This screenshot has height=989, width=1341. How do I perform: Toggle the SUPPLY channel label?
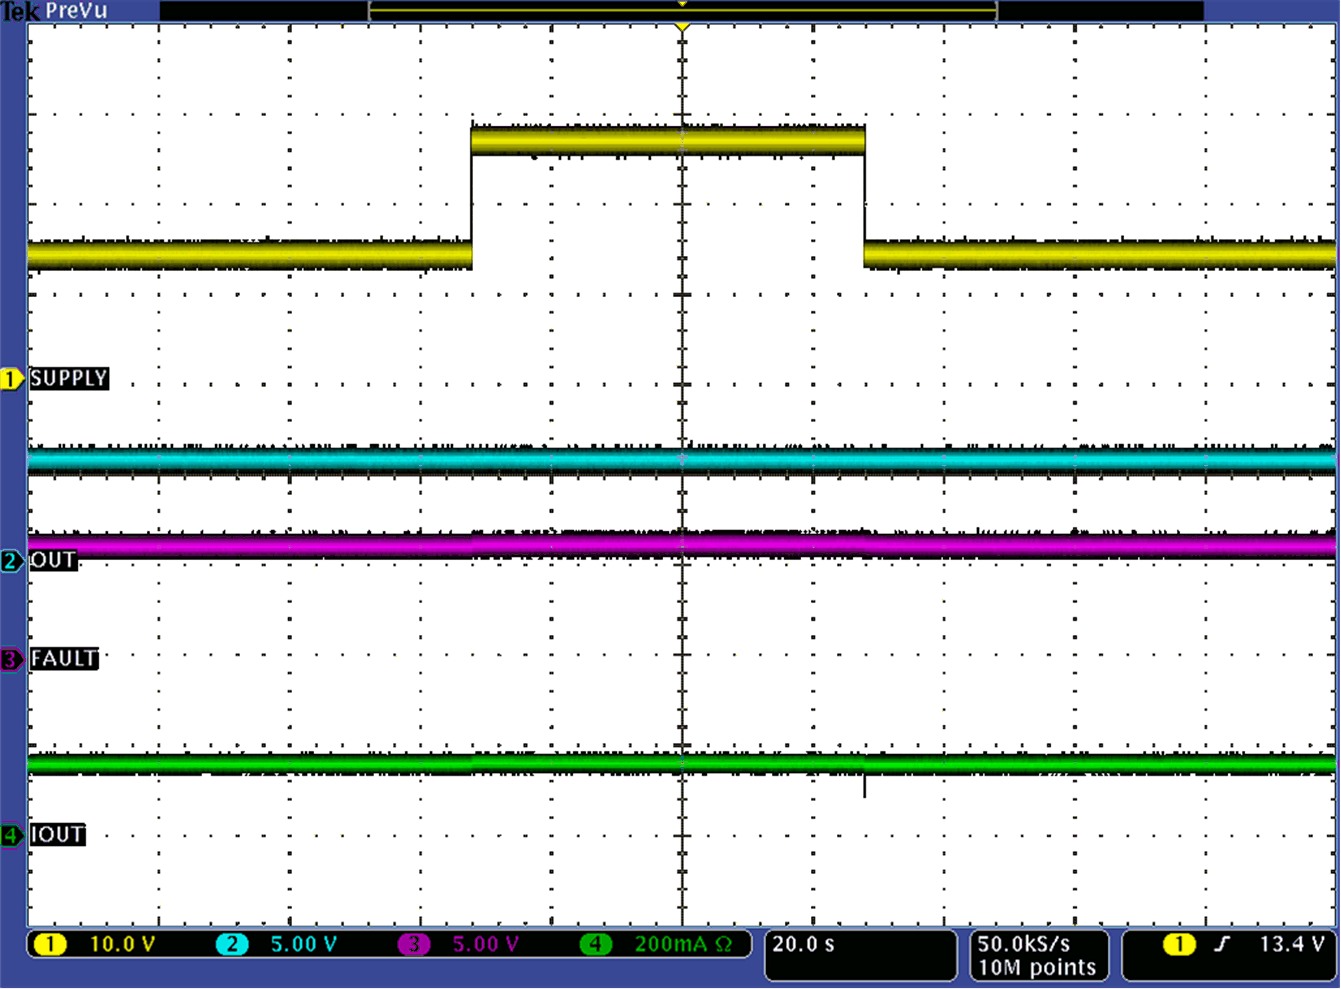[70, 379]
